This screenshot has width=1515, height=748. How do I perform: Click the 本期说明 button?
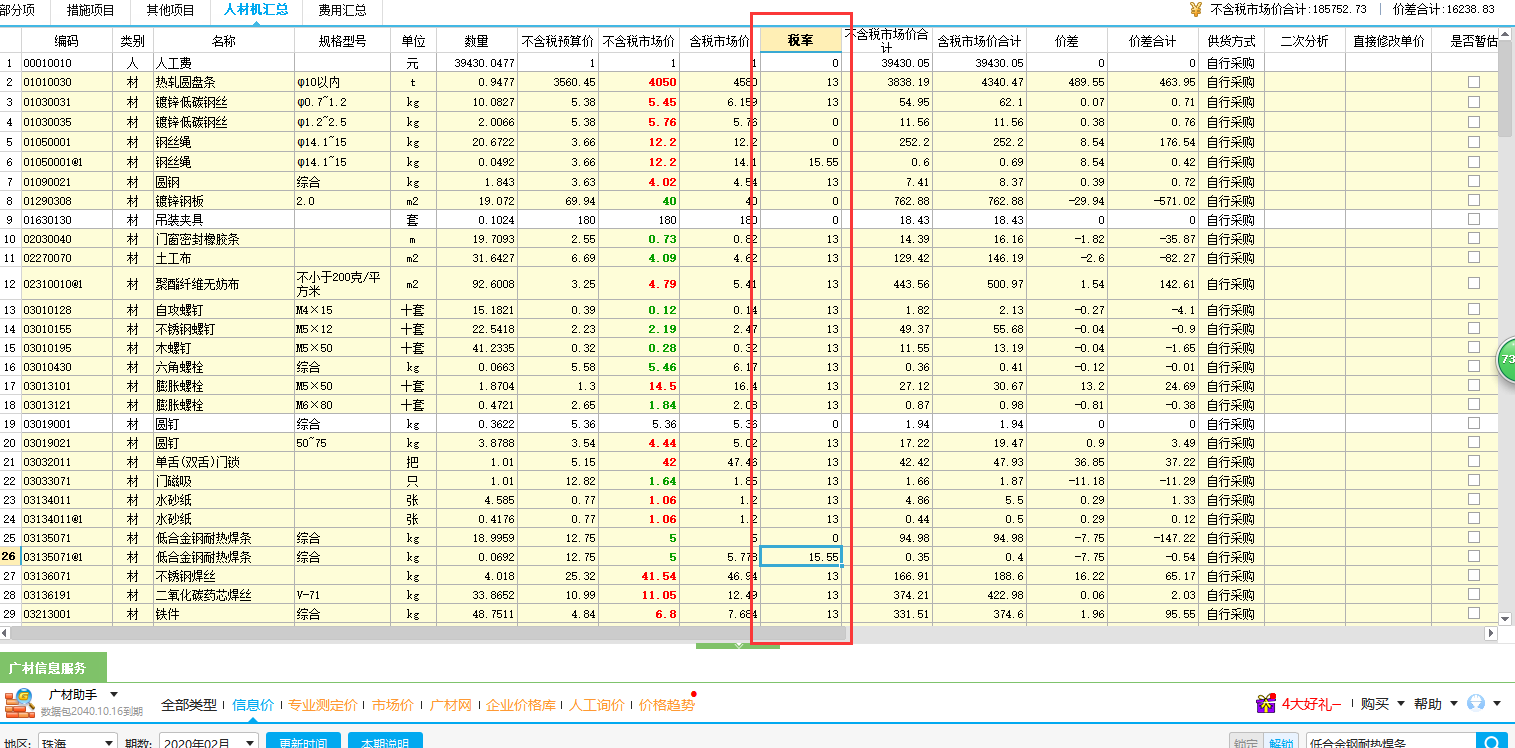pos(385,743)
